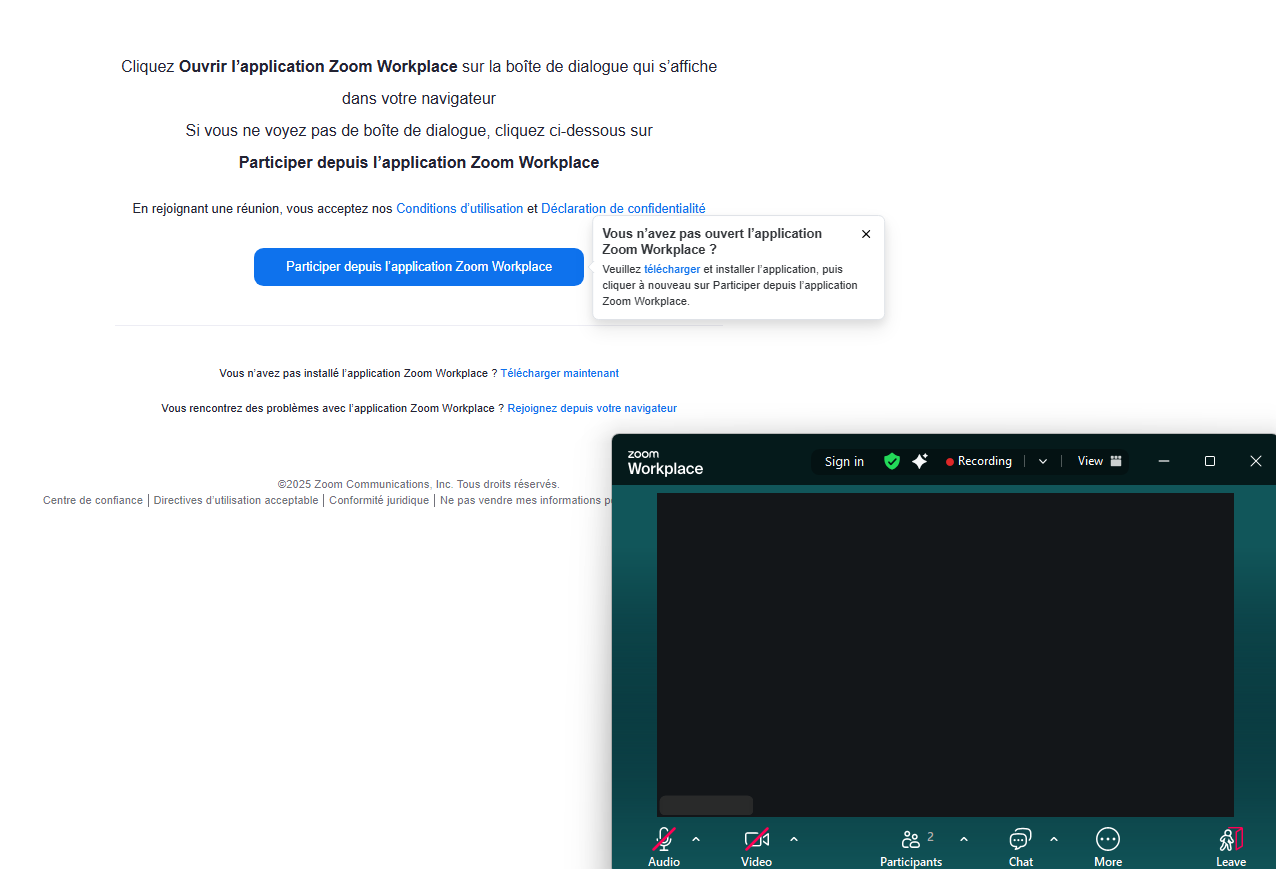Open the AI Companion sparkle icon
Screen dimensions: 1276x869
pos(920,461)
